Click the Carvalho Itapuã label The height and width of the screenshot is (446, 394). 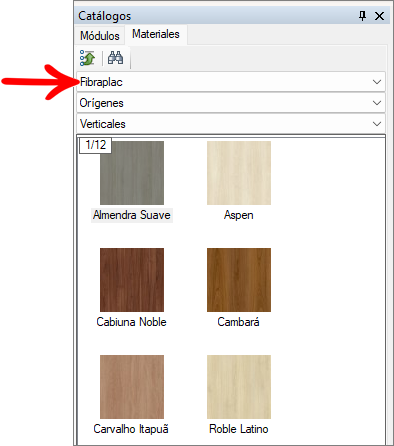click(131, 429)
